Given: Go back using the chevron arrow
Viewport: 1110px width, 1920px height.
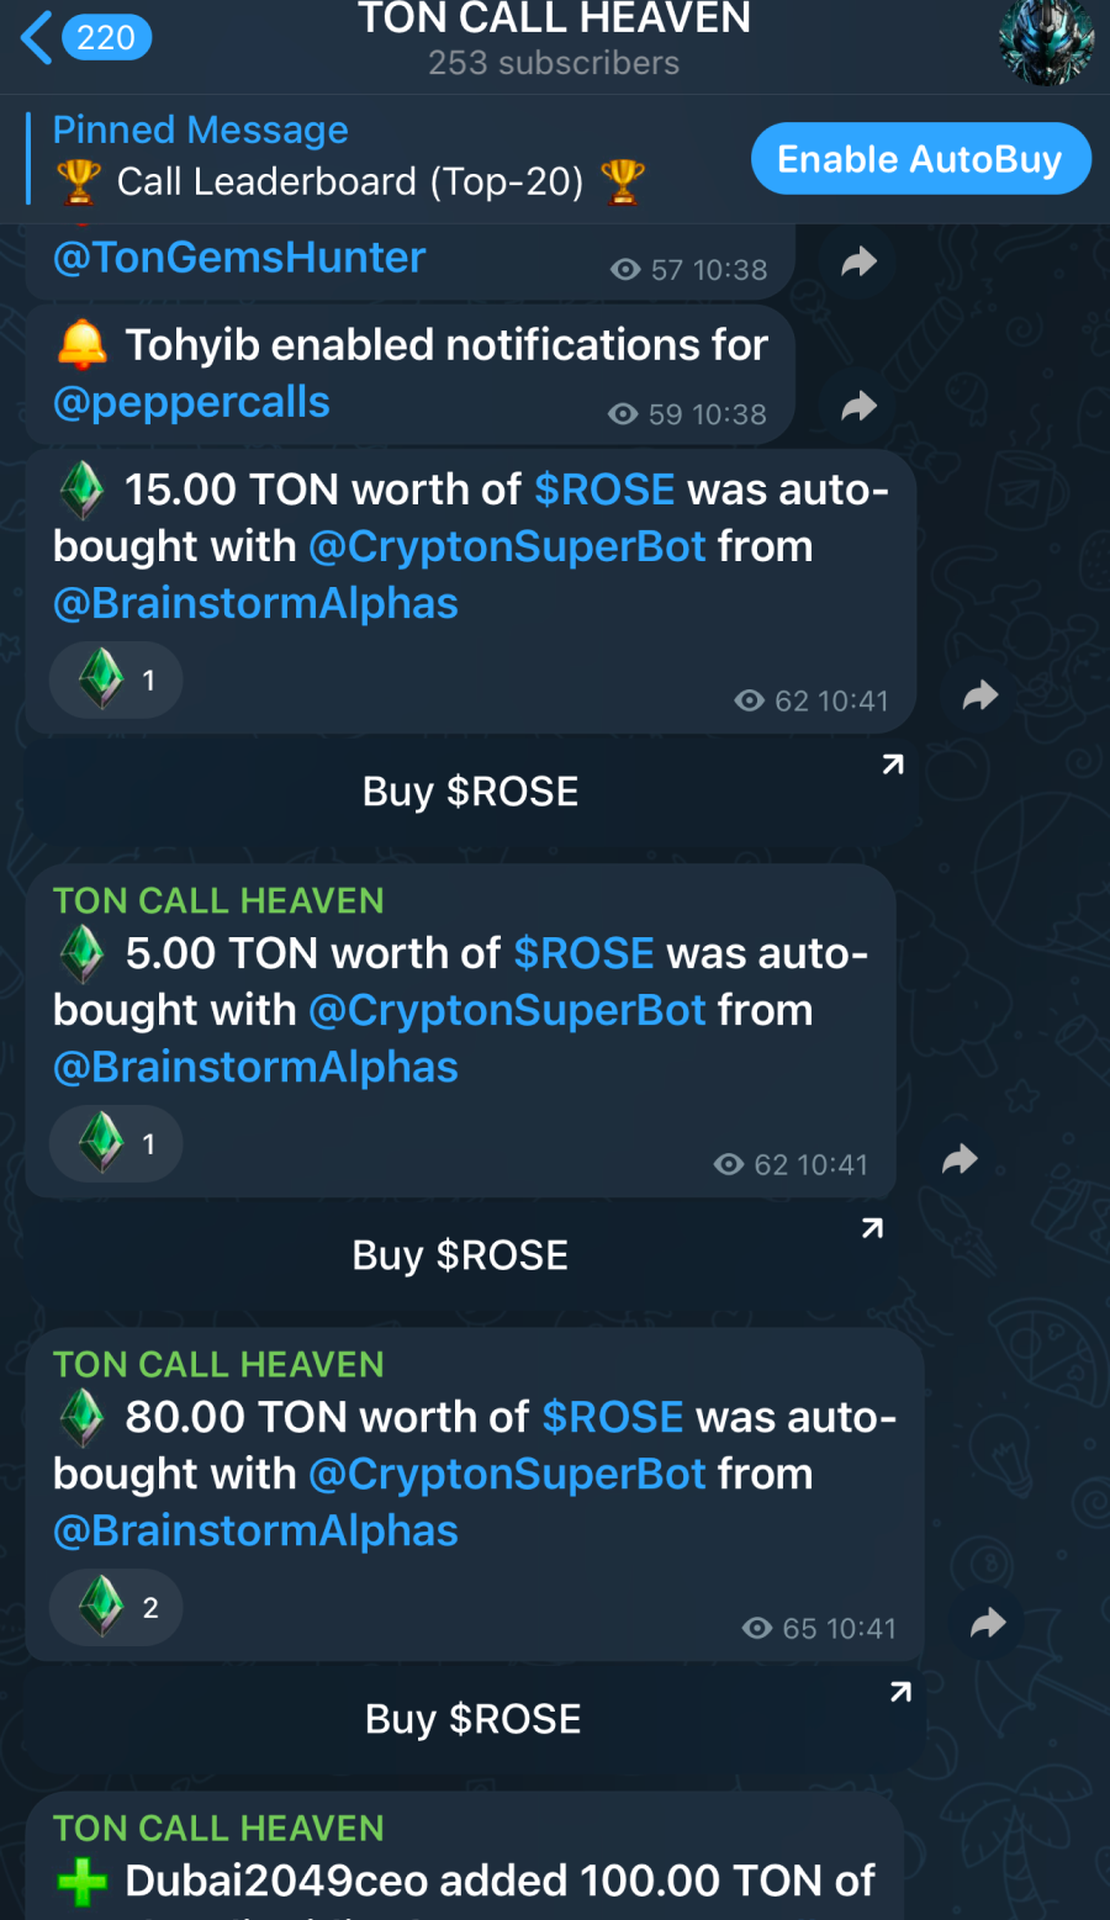Looking at the screenshot, I should (37, 38).
